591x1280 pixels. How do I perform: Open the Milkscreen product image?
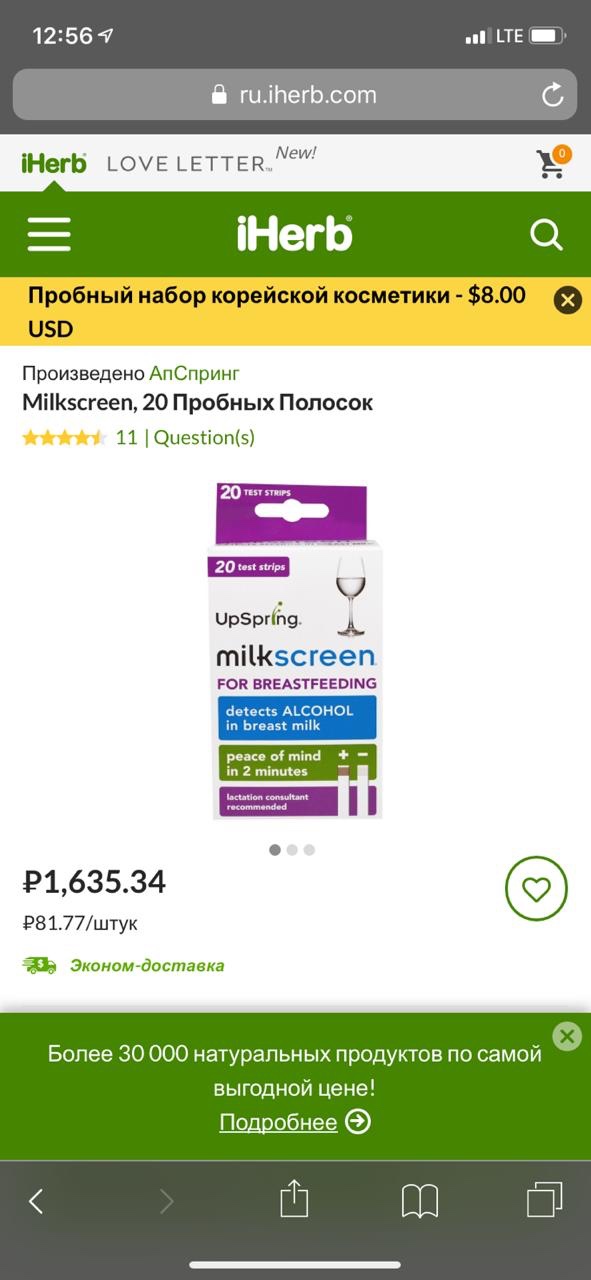(x=294, y=650)
